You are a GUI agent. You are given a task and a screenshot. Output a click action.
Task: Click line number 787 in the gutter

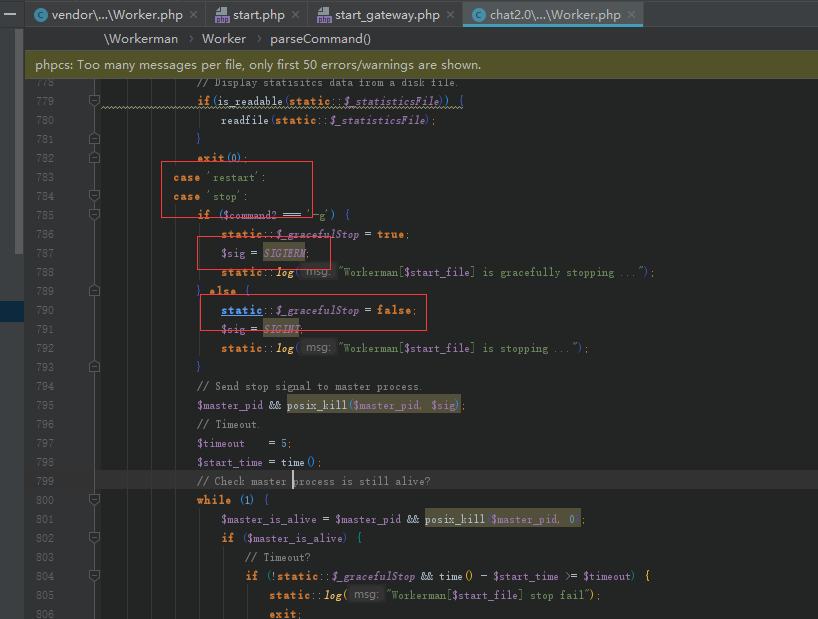[45, 253]
